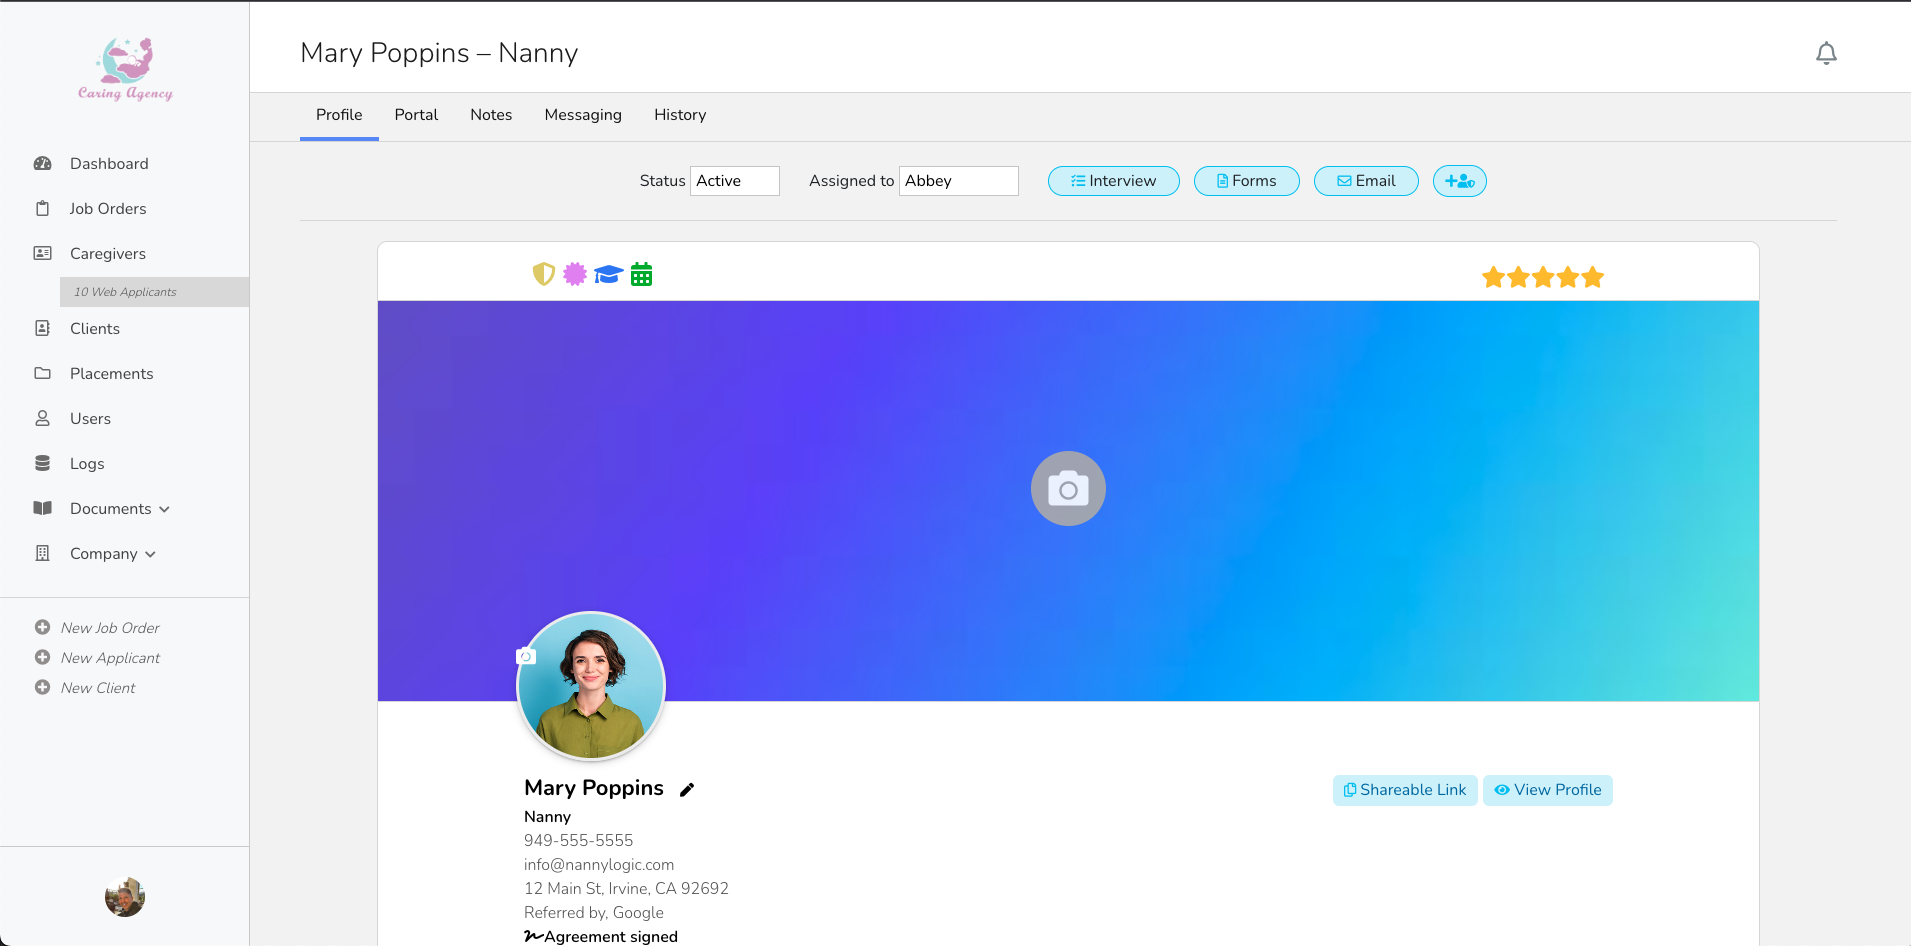This screenshot has width=1911, height=946.
Task: Upload cover photo via center camera icon
Action: point(1068,489)
